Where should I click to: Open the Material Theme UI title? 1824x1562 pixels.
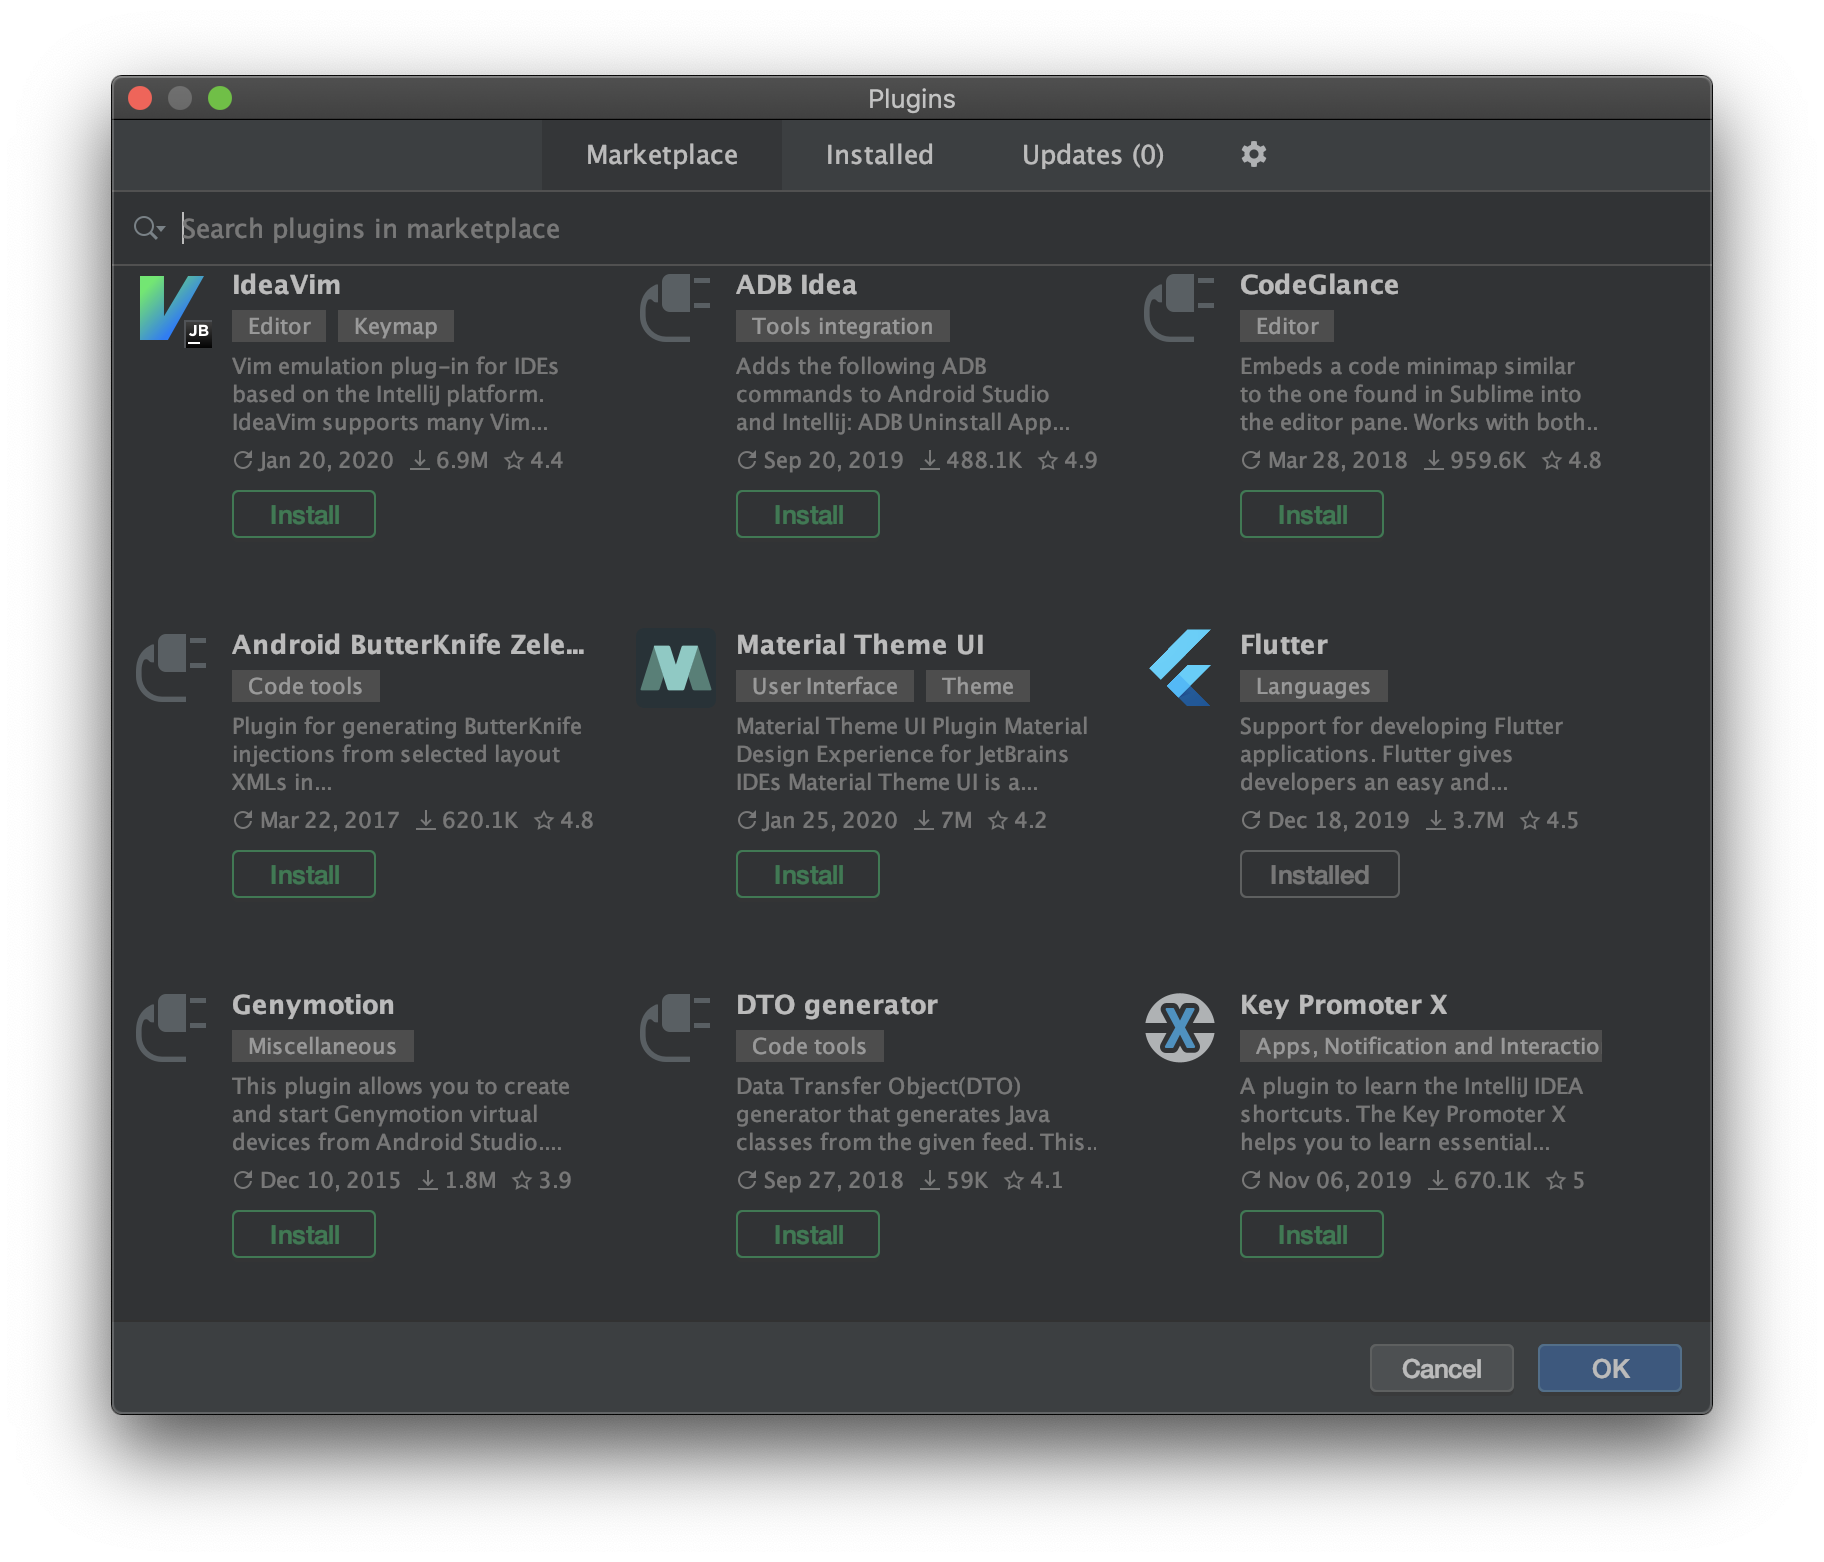tap(860, 645)
